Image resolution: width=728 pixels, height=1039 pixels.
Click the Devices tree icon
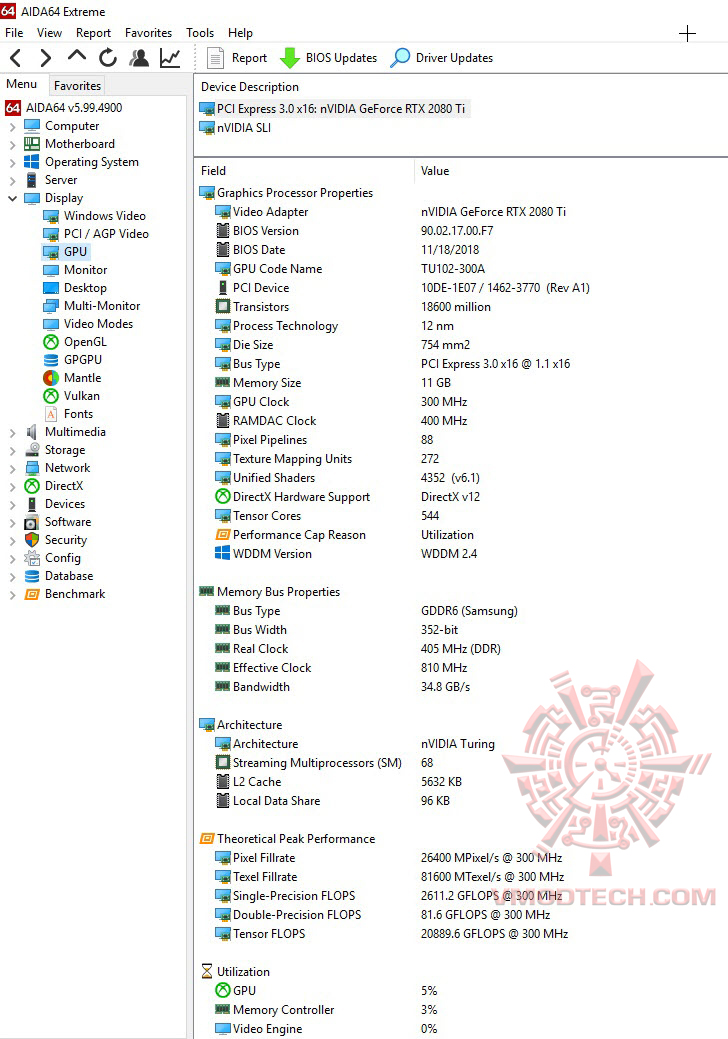coord(32,504)
